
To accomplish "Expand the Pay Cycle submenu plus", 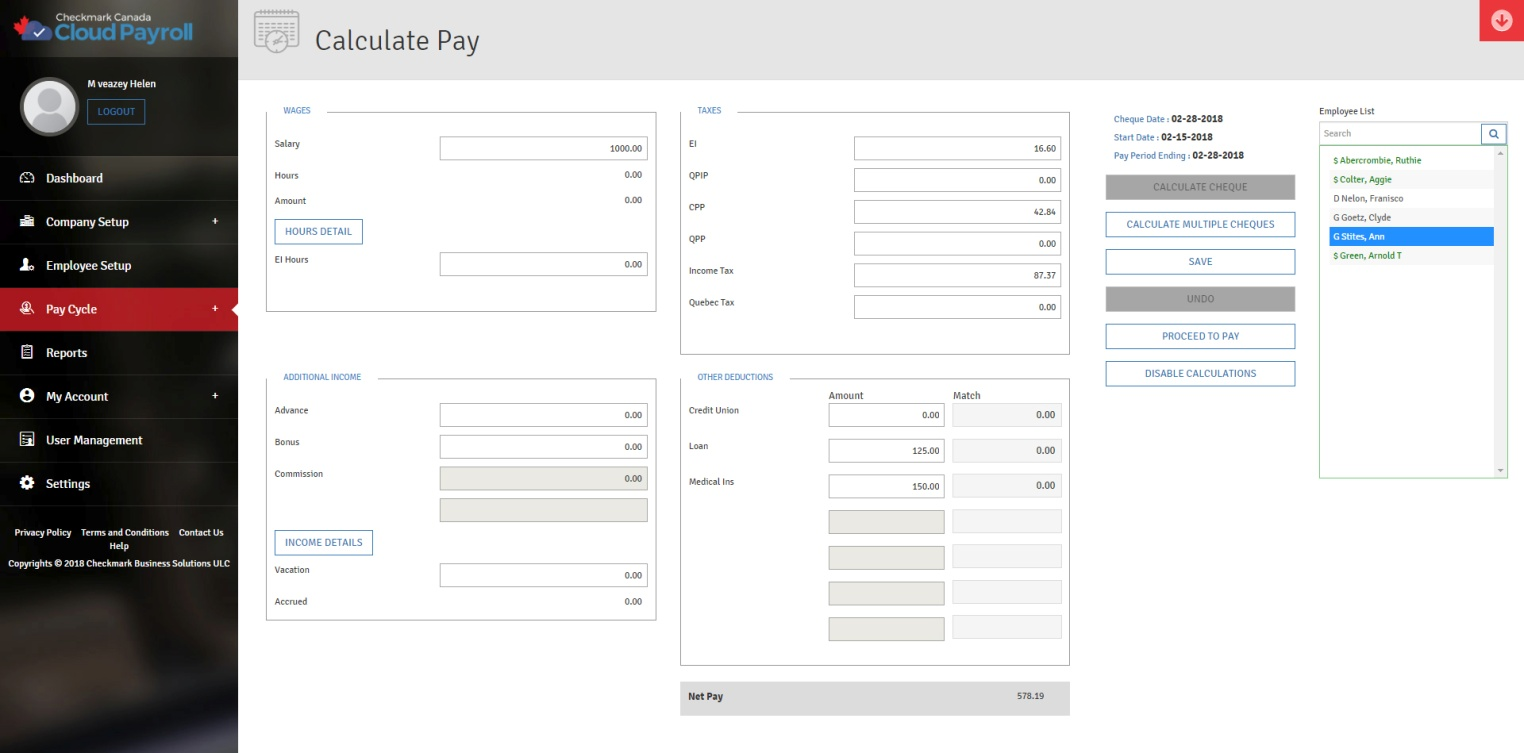I will click(214, 309).
